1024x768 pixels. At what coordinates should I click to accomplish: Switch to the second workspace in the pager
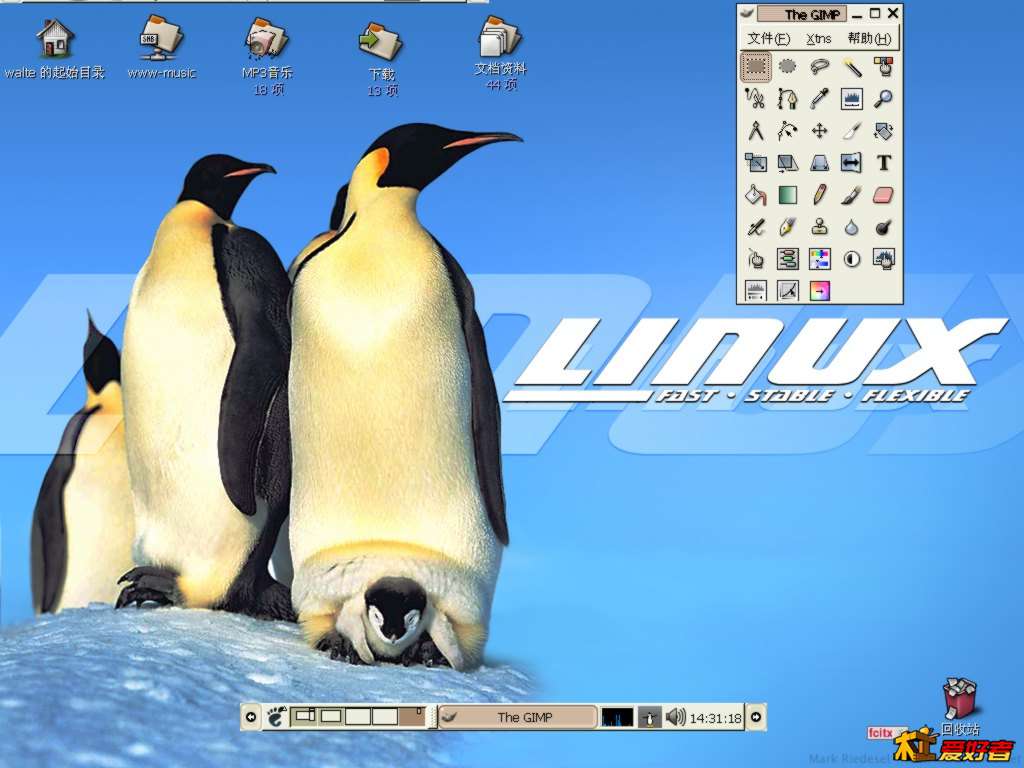click(x=330, y=716)
